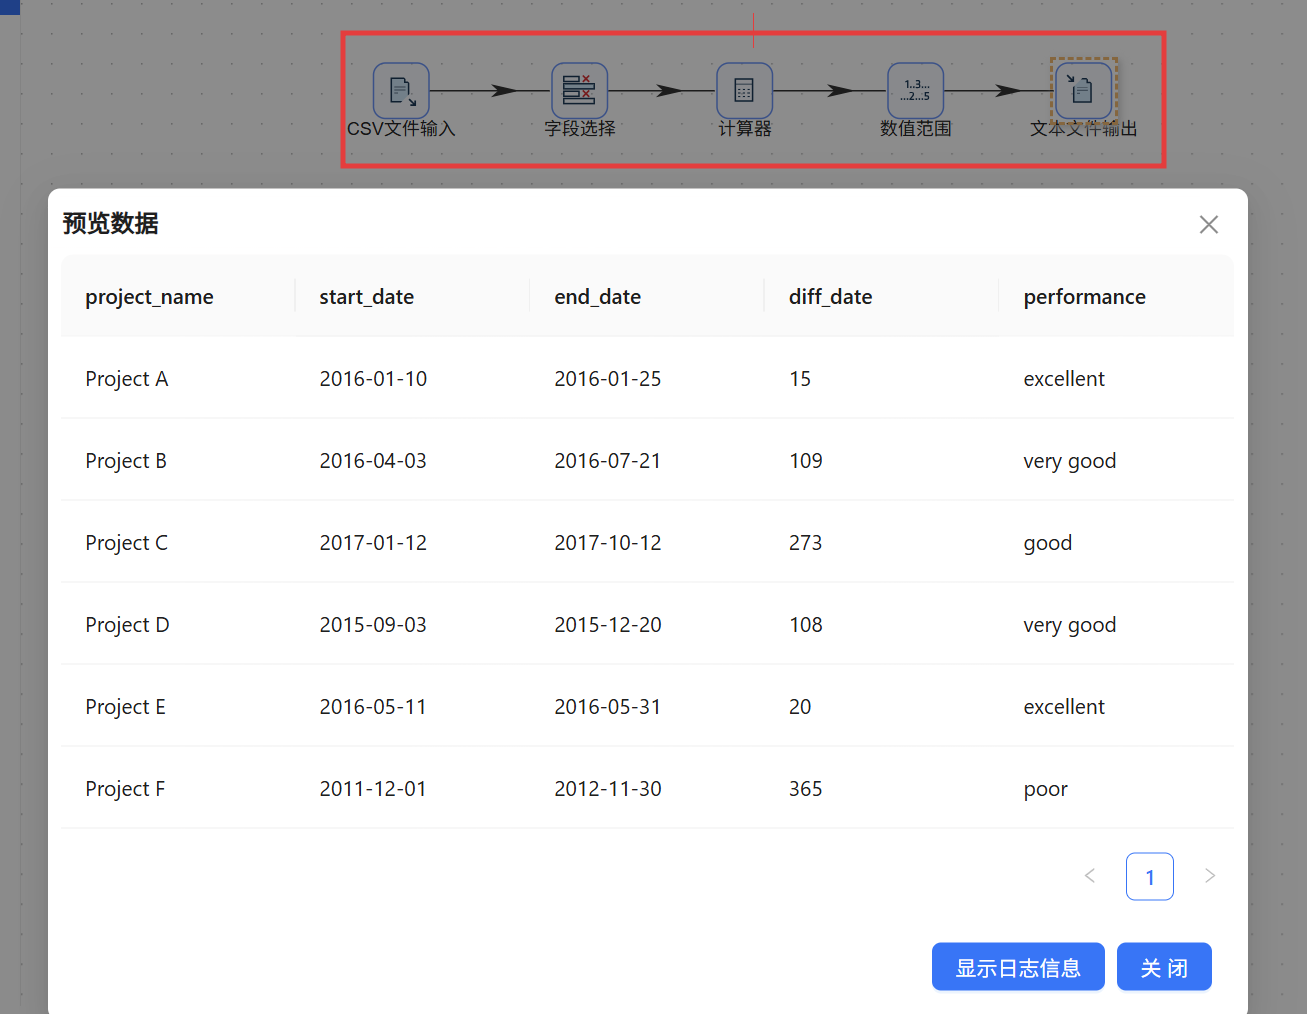Click the 显示日志信息 button
Image resolution: width=1307 pixels, height=1014 pixels.
click(1018, 967)
